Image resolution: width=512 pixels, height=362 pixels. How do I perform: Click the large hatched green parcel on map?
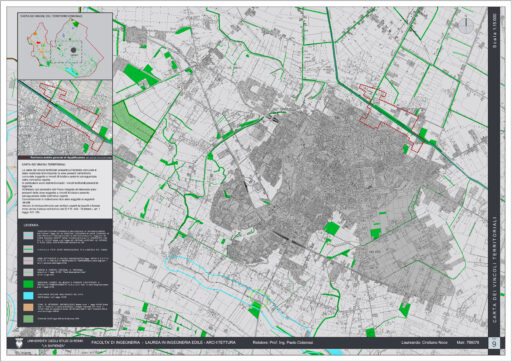pos(133,121)
